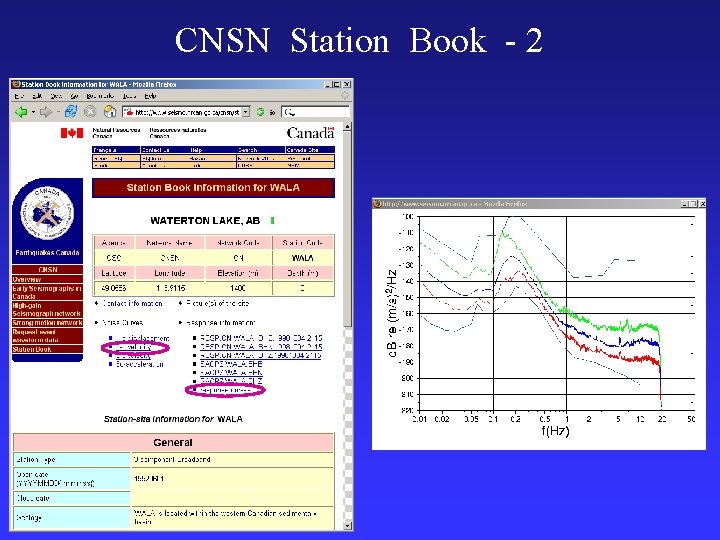
Task: Open the Overview sidebar link
Action: (27, 279)
